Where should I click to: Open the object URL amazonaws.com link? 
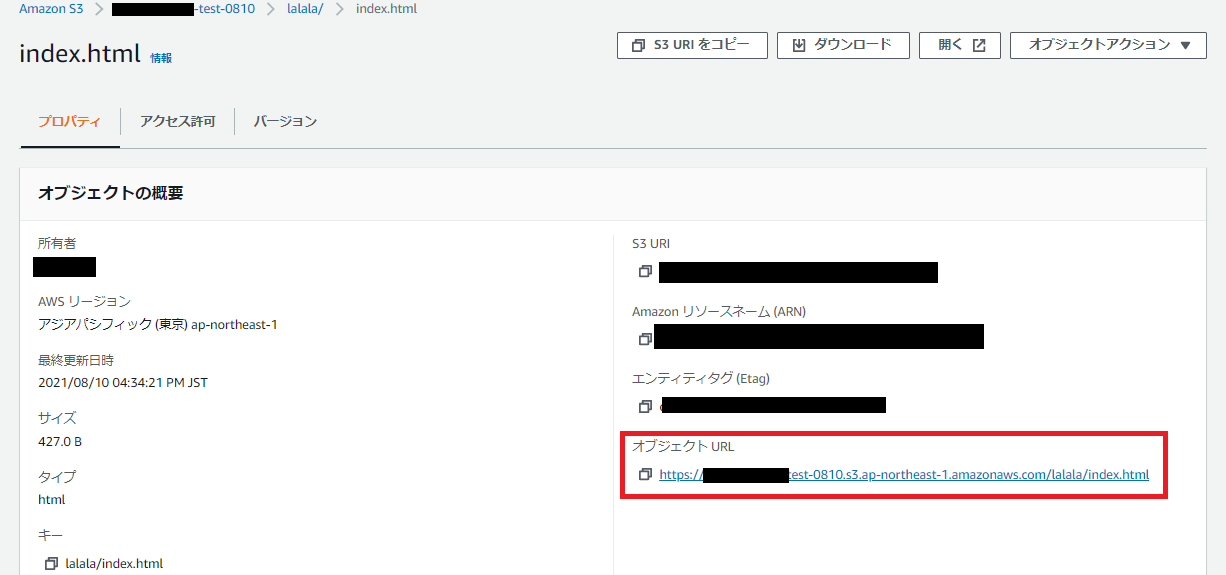(x=904, y=474)
